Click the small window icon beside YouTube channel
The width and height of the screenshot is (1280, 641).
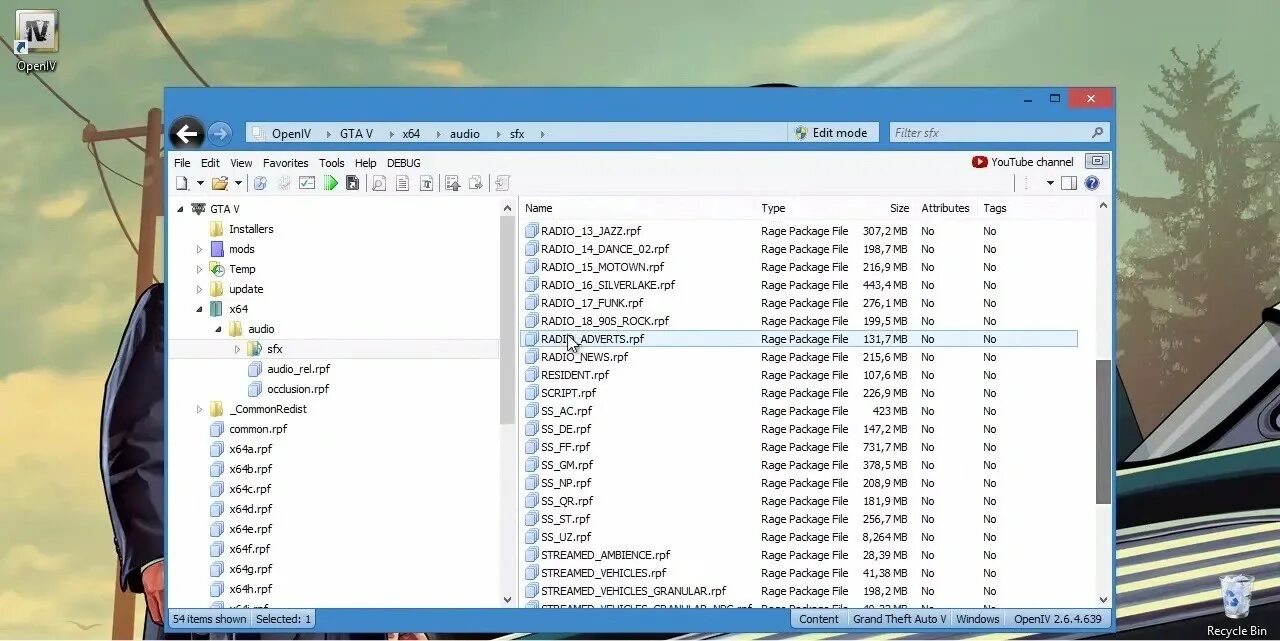(1098, 161)
